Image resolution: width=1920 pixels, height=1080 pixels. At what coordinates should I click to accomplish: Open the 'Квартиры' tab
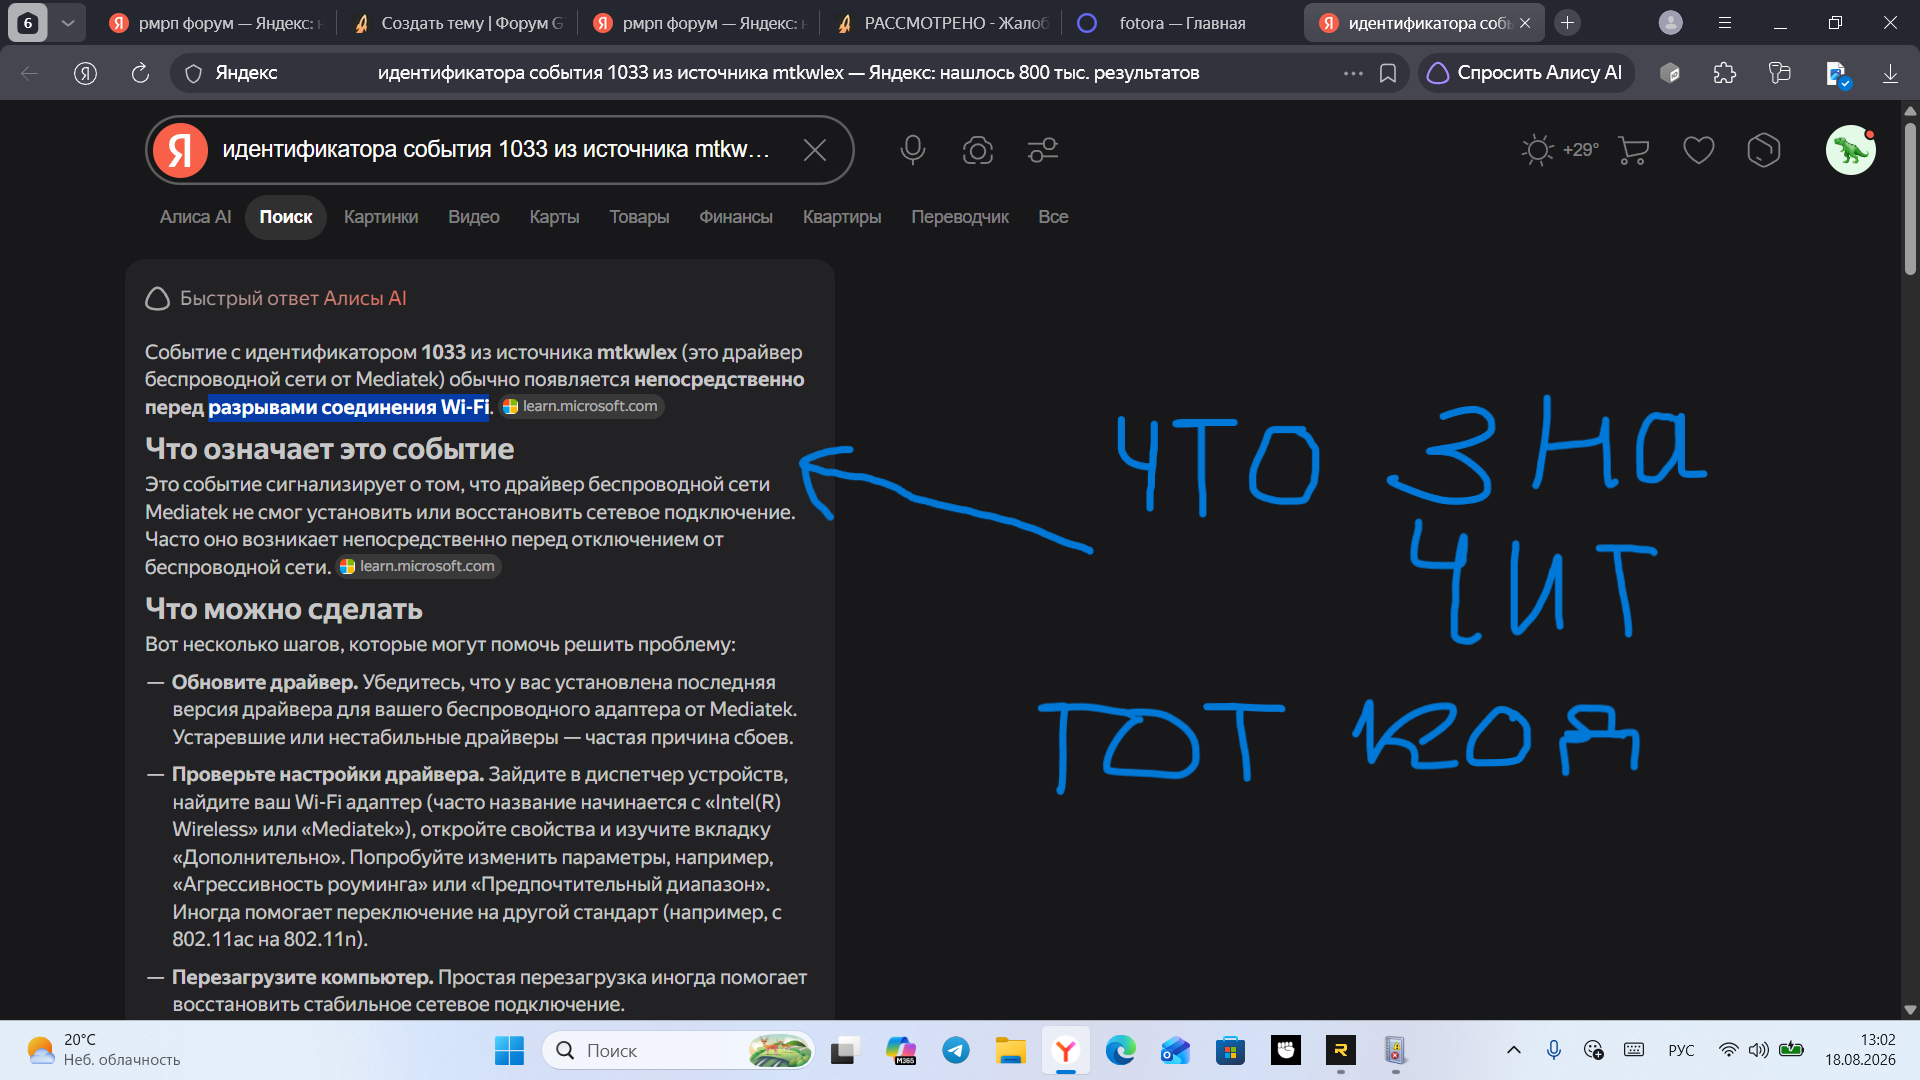point(842,217)
